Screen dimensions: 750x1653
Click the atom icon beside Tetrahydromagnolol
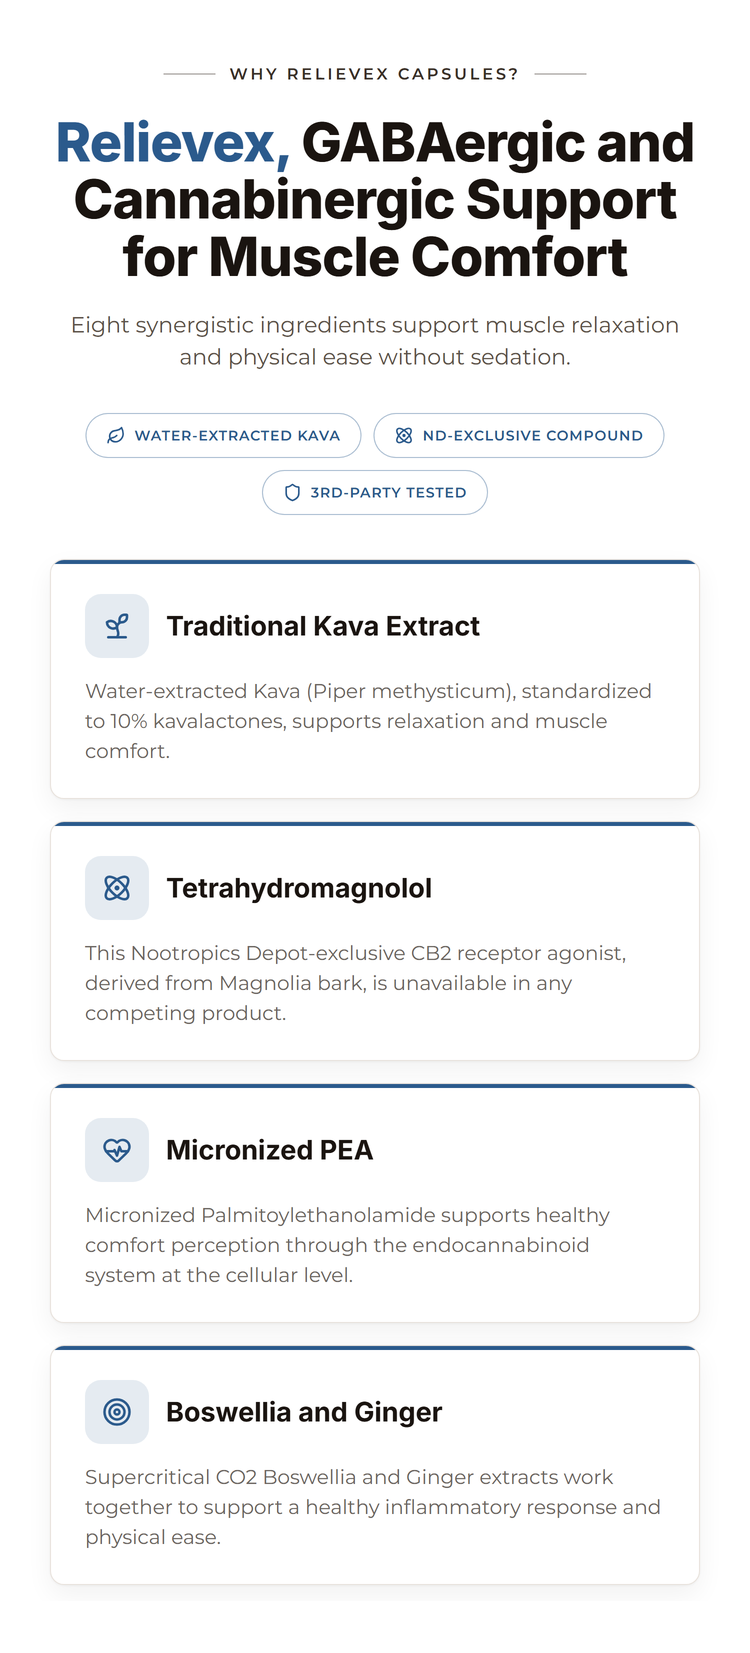click(x=117, y=888)
